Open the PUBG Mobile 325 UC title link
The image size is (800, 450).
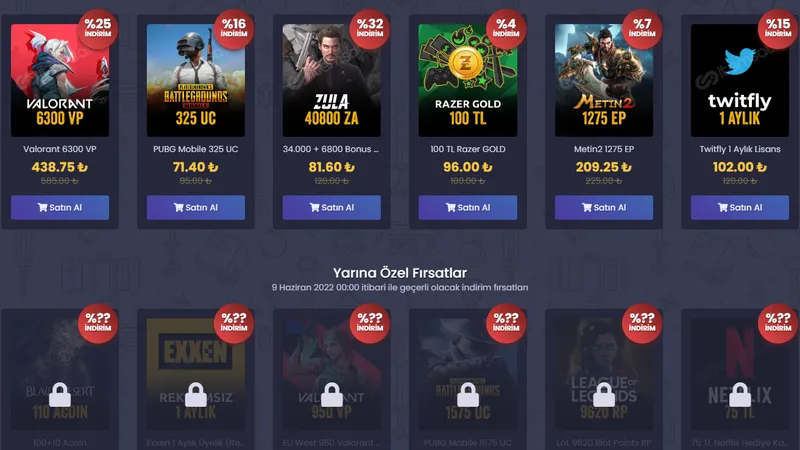(195, 149)
